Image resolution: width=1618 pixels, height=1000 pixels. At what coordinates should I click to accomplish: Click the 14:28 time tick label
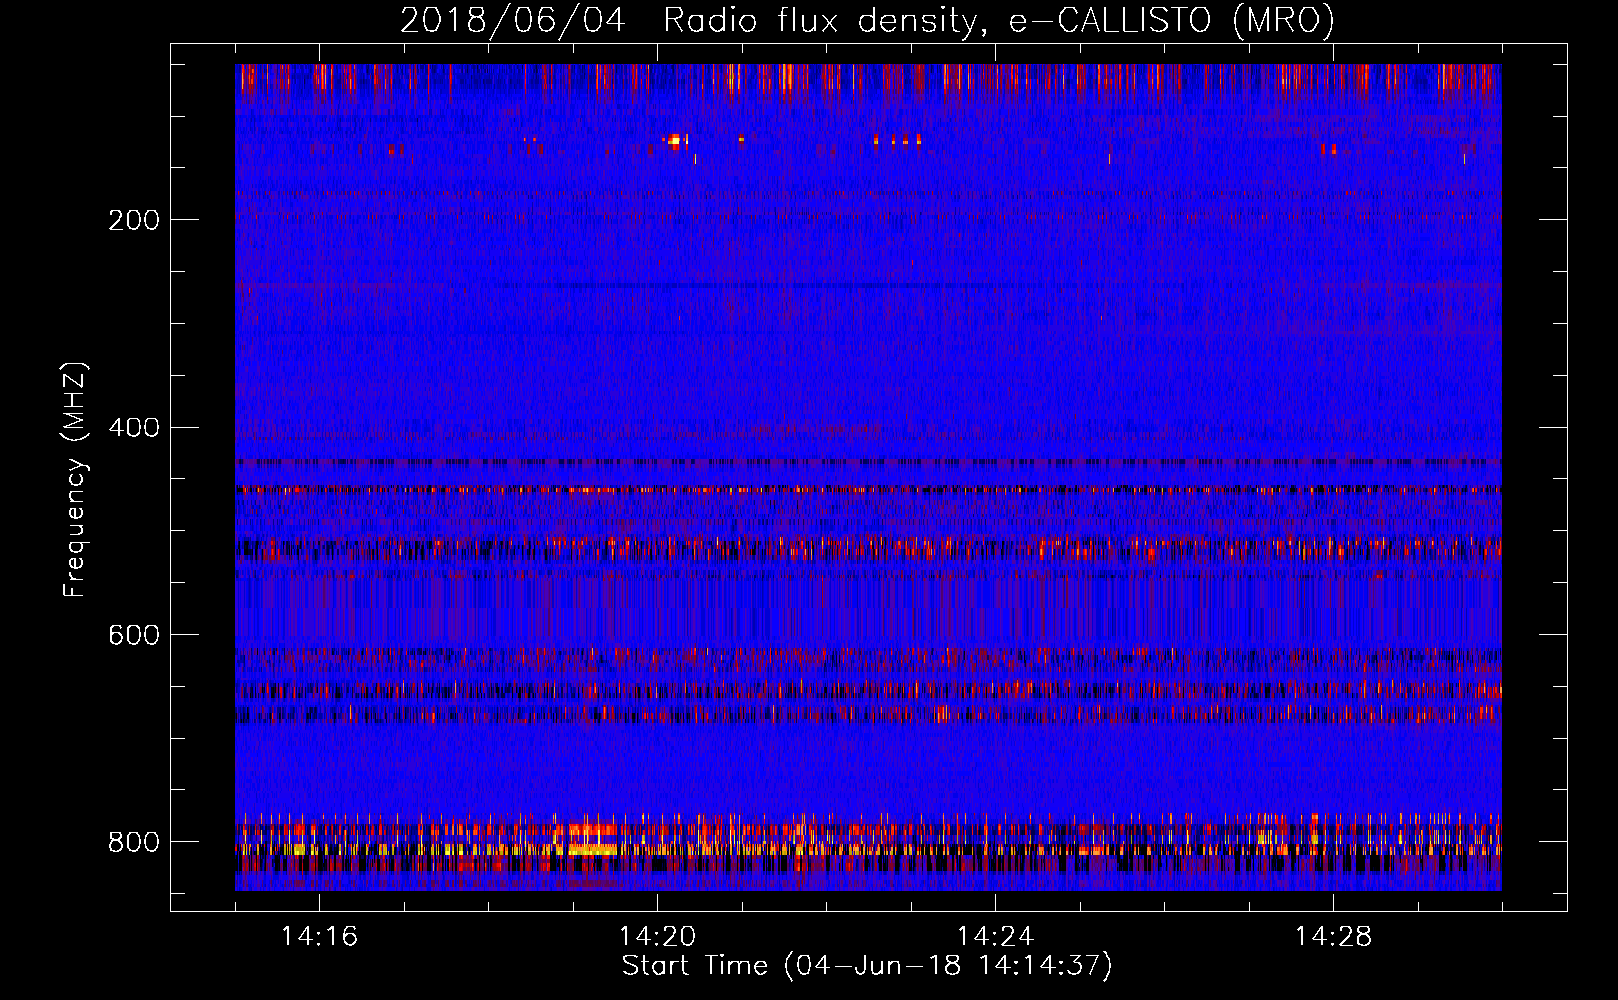(1333, 937)
